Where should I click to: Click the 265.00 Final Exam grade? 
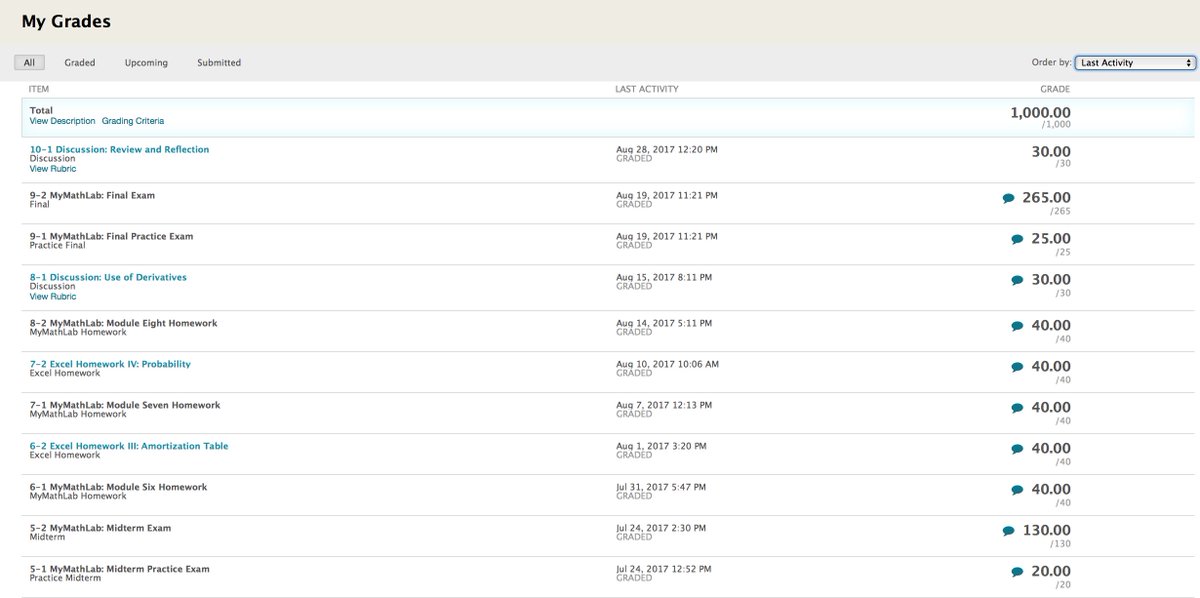point(1046,198)
